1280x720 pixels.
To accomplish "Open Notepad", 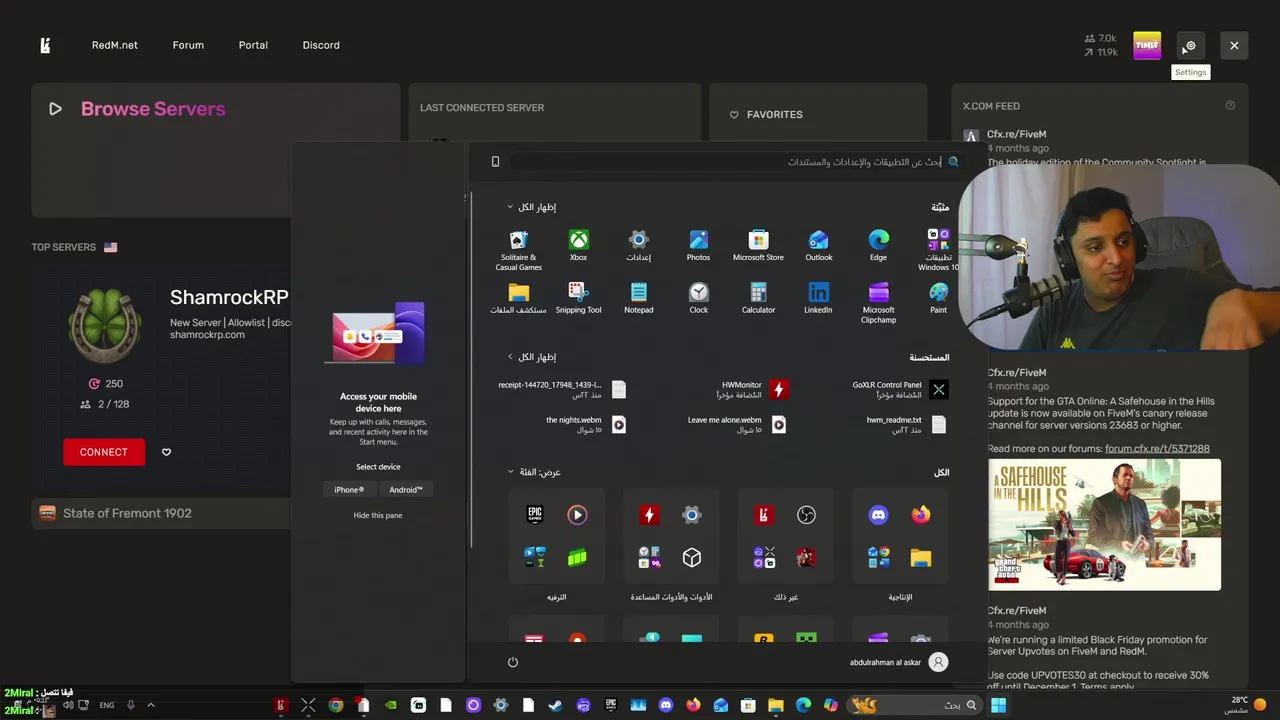I will tap(638, 298).
